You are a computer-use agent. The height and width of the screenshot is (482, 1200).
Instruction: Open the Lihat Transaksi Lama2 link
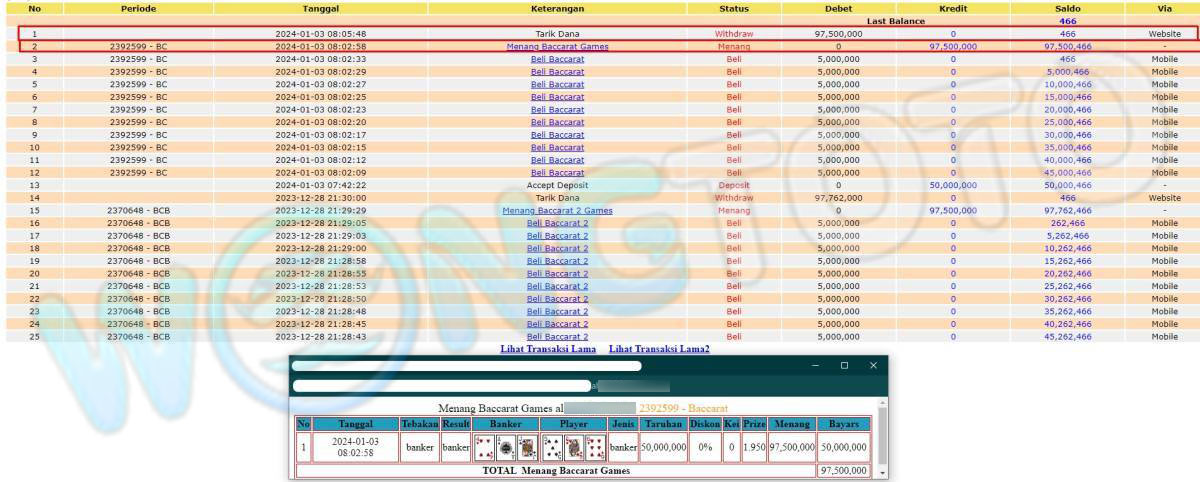coord(659,349)
